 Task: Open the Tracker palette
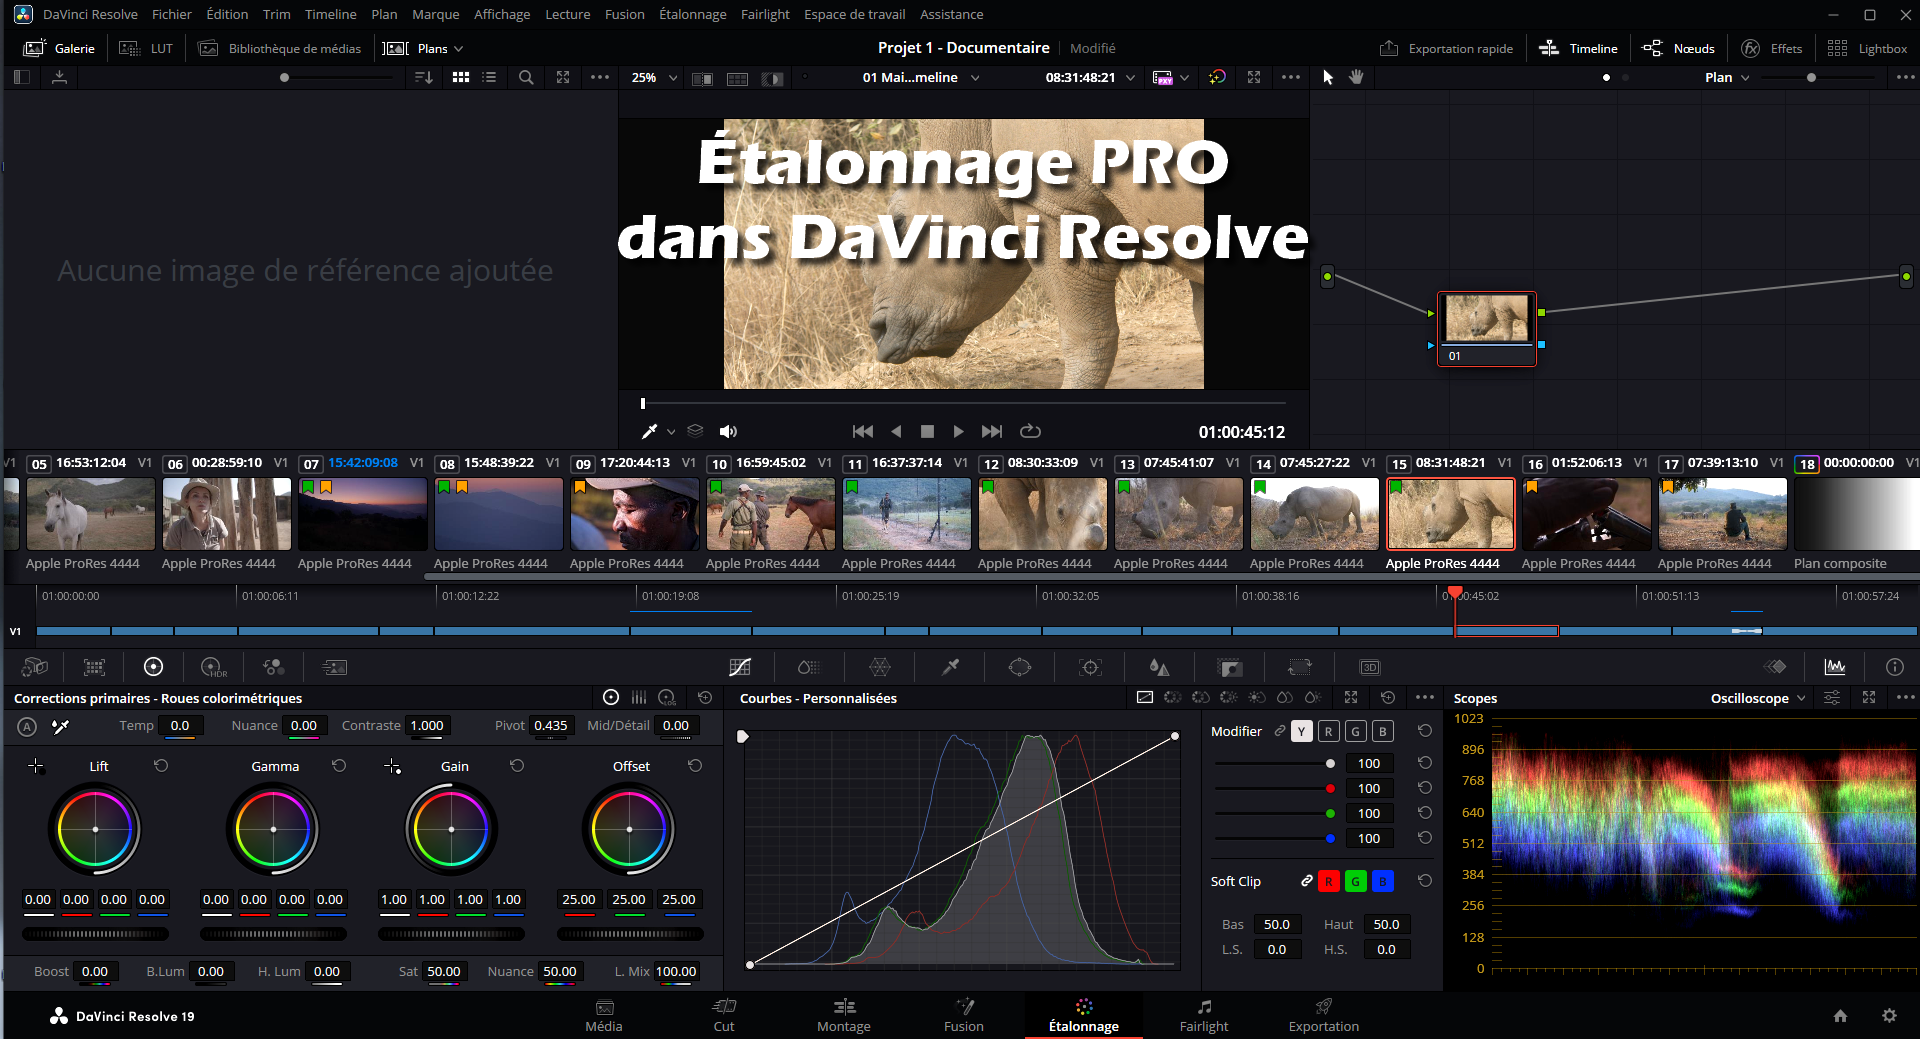[1090, 667]
